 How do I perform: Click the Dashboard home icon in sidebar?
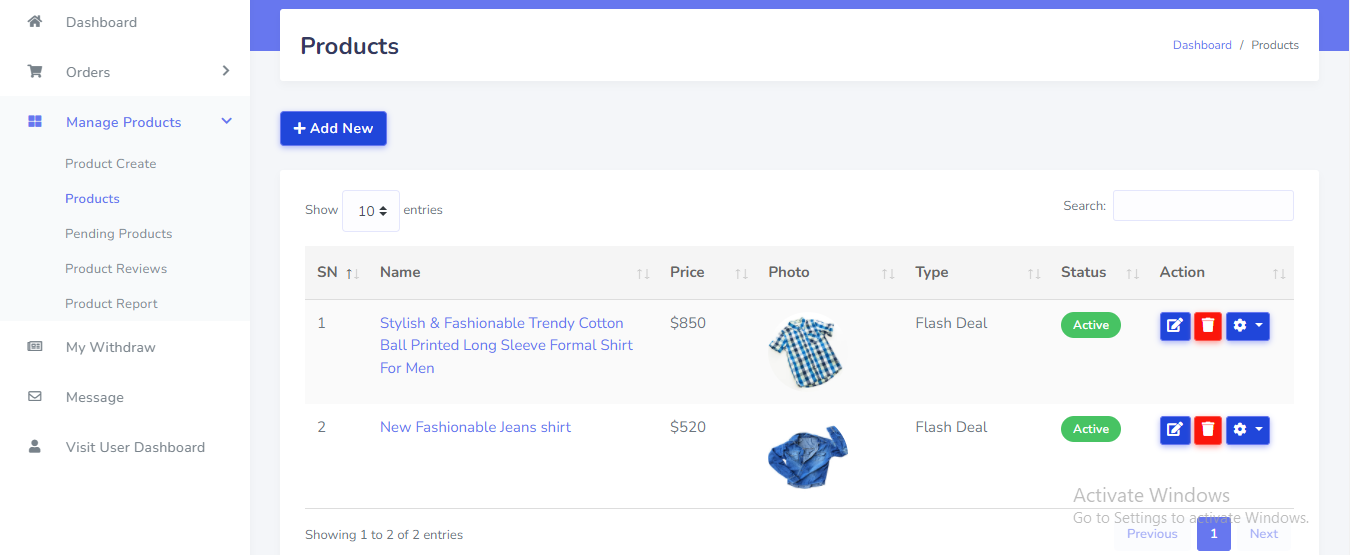[35, 22]
